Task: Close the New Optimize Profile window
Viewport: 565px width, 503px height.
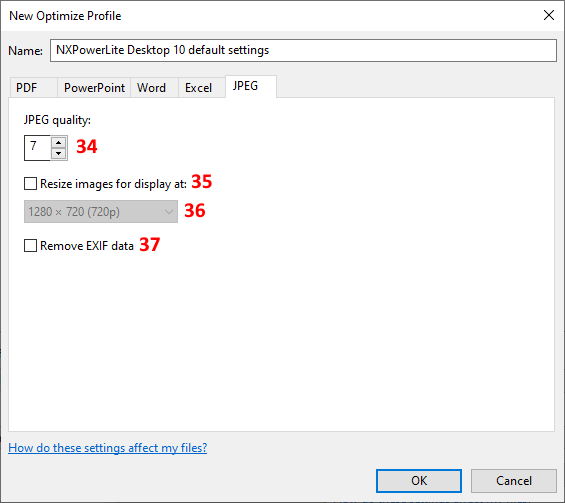Action: pos(548,15)
